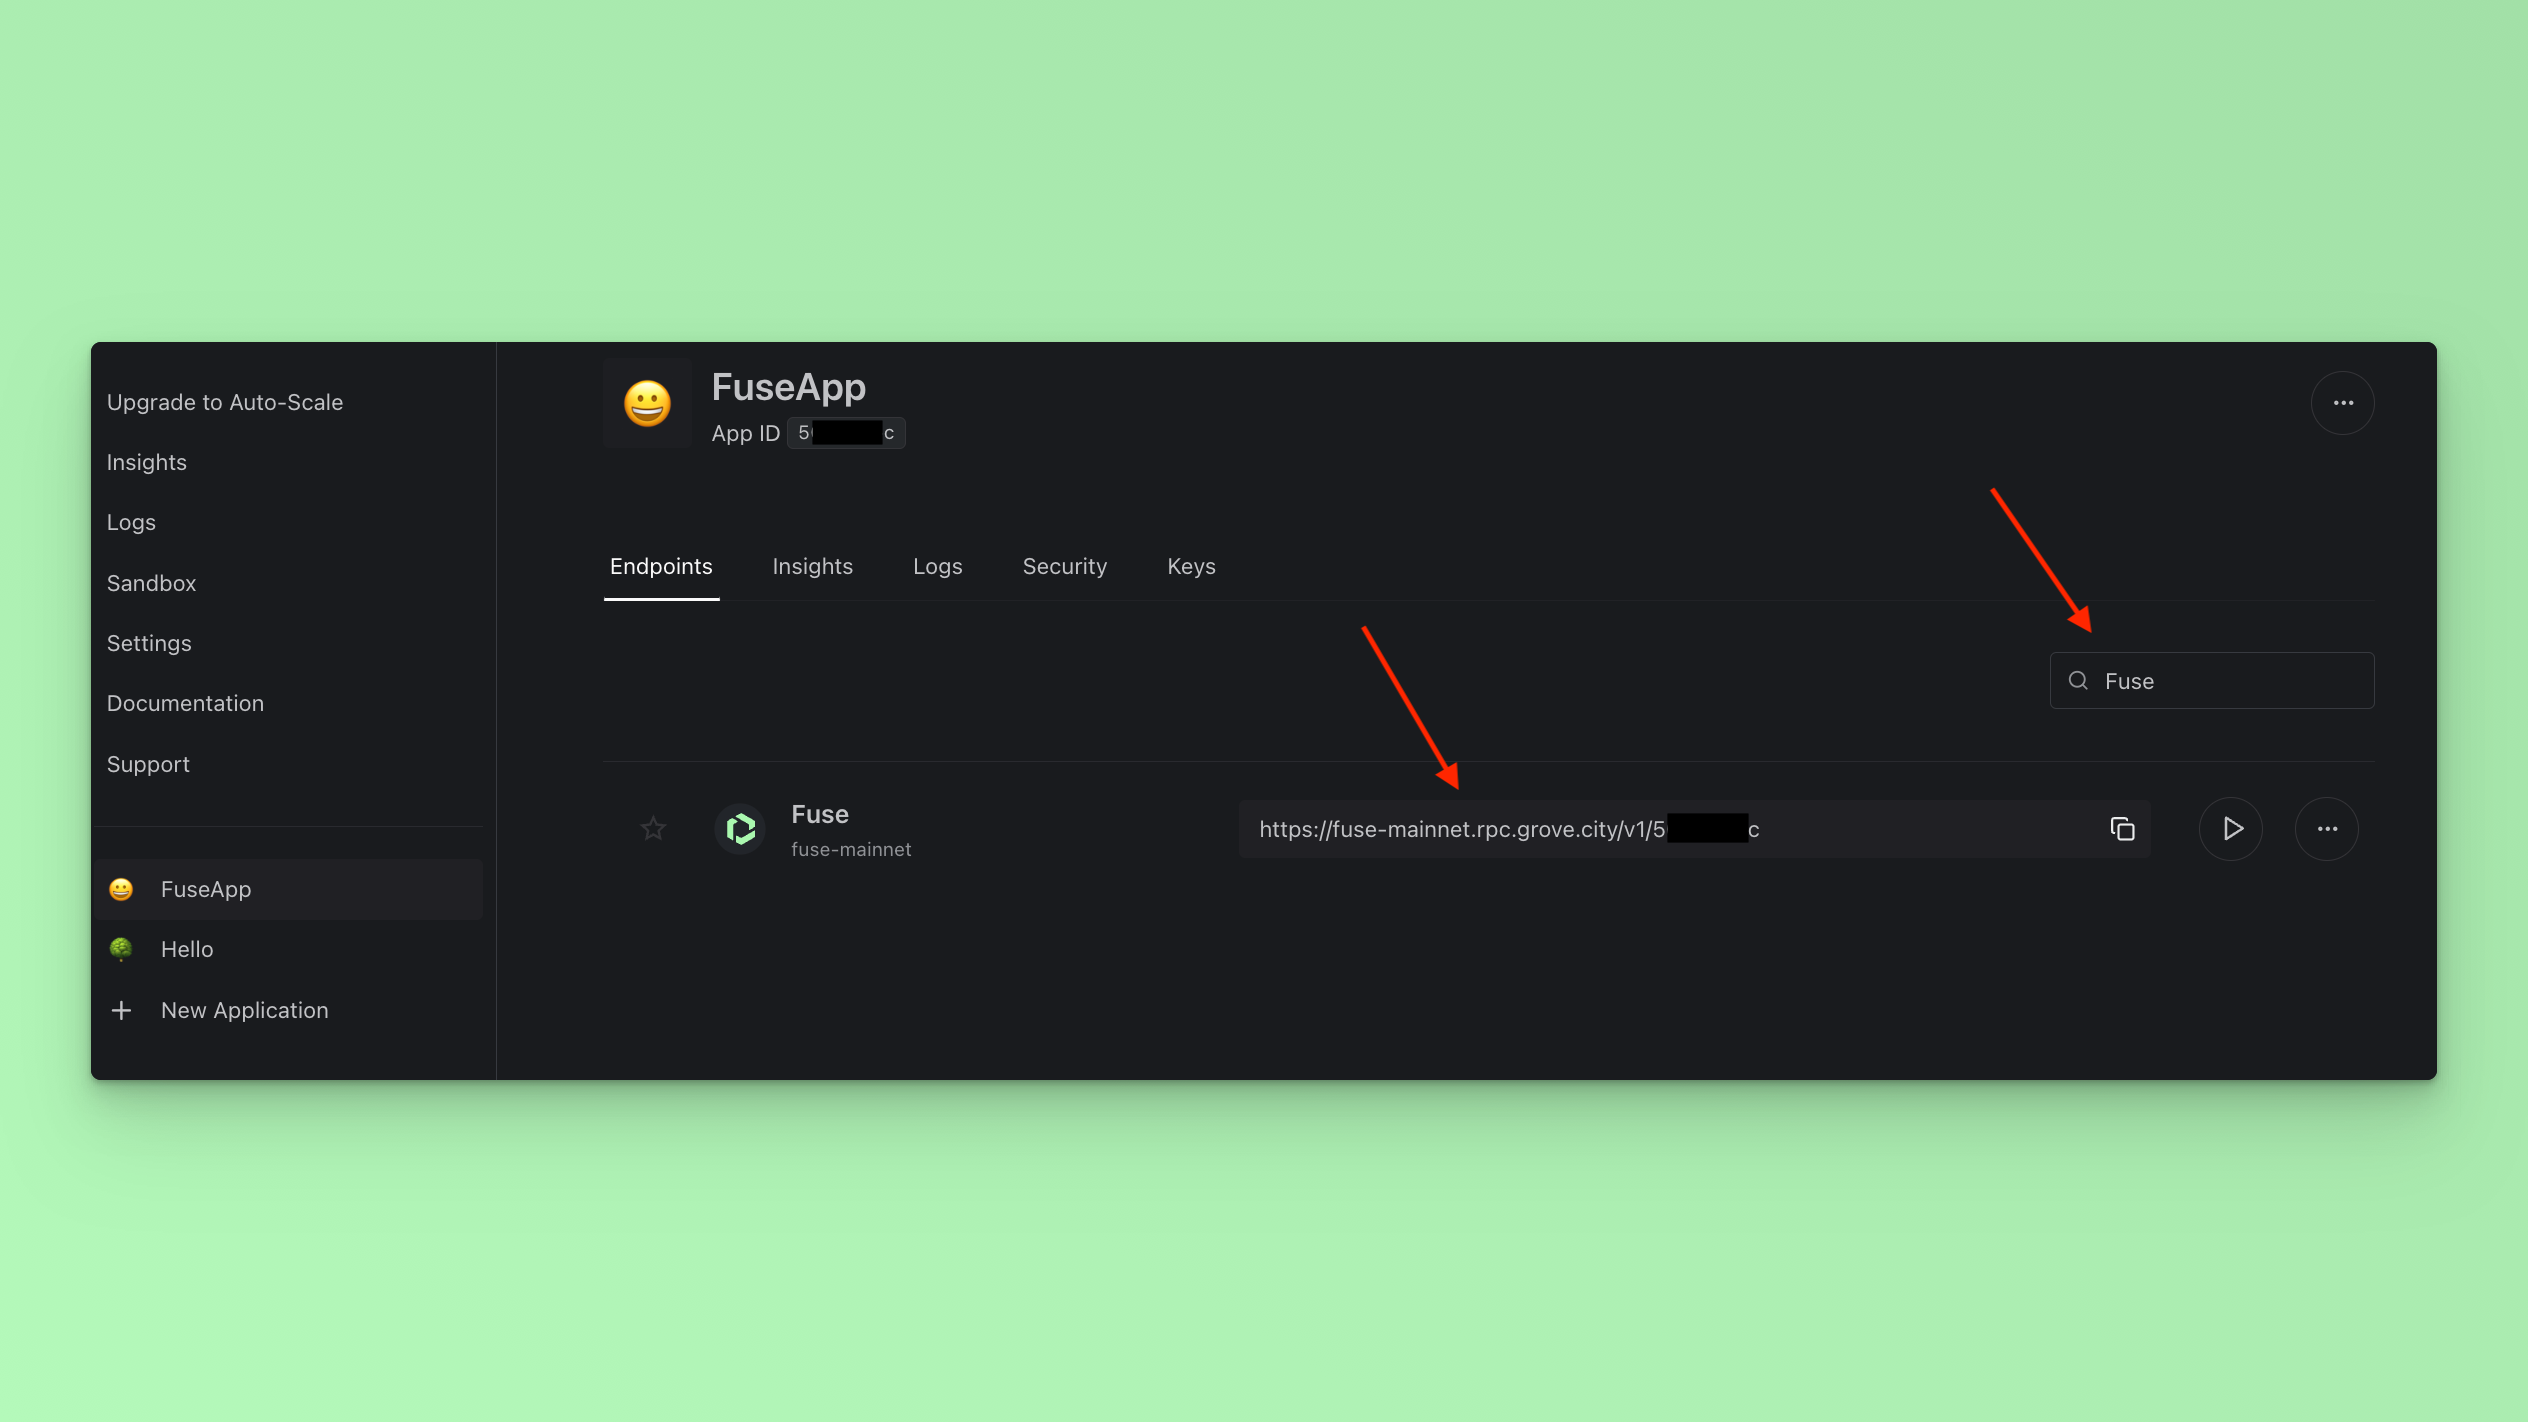Screen dimensions: 2528x1422
Task: Click the search magnifier icon
Action: coord(2078,681)
